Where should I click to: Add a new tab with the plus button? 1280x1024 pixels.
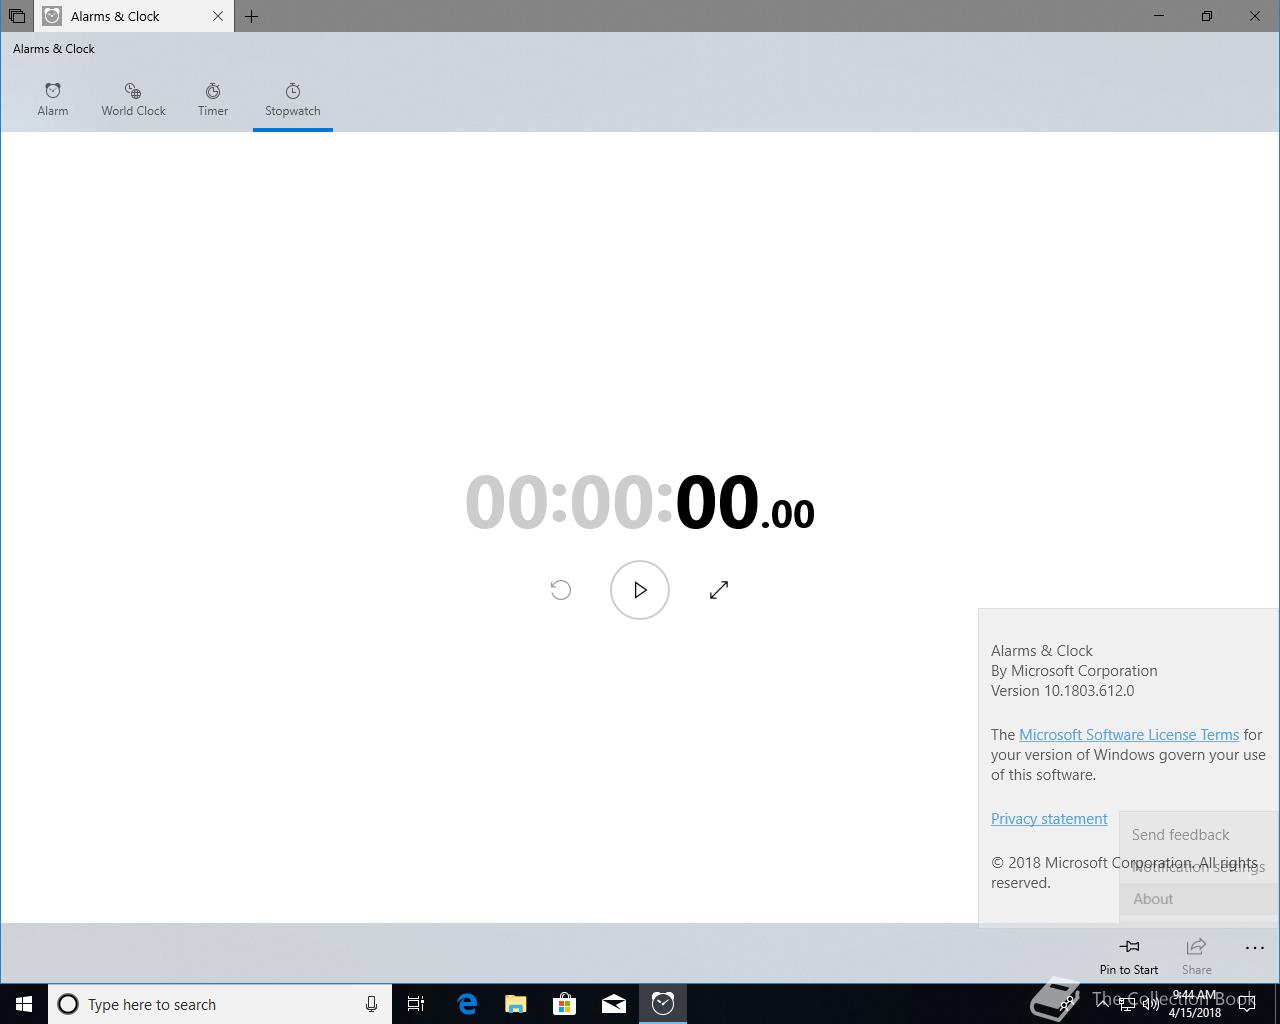252,16
